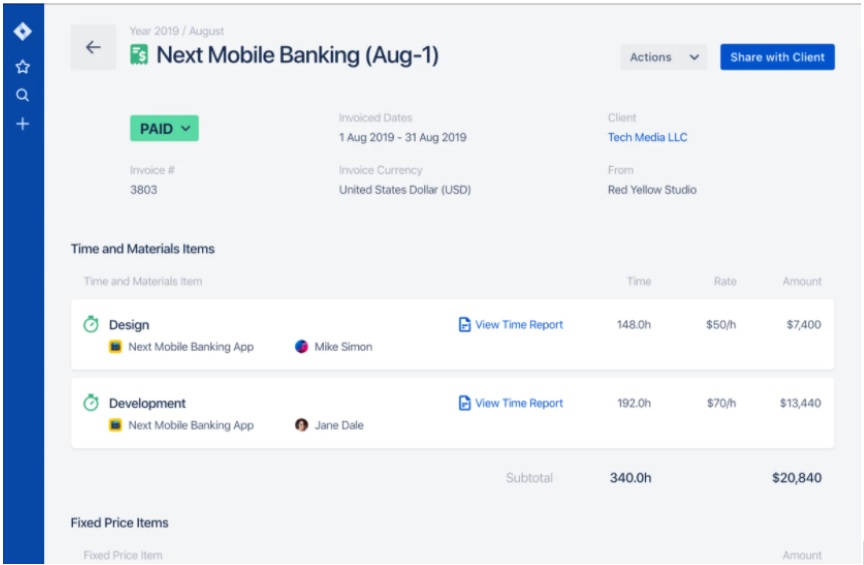Open the Tech Media LLC client link

[647, 137]
